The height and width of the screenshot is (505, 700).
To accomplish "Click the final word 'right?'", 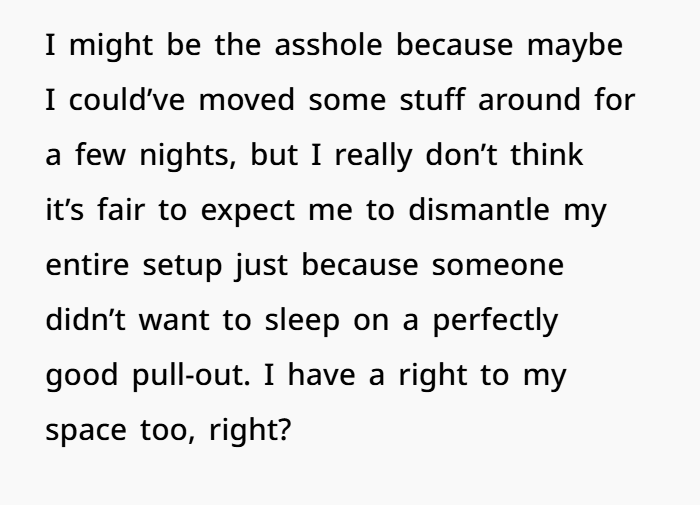I will (x=250, y=431).
